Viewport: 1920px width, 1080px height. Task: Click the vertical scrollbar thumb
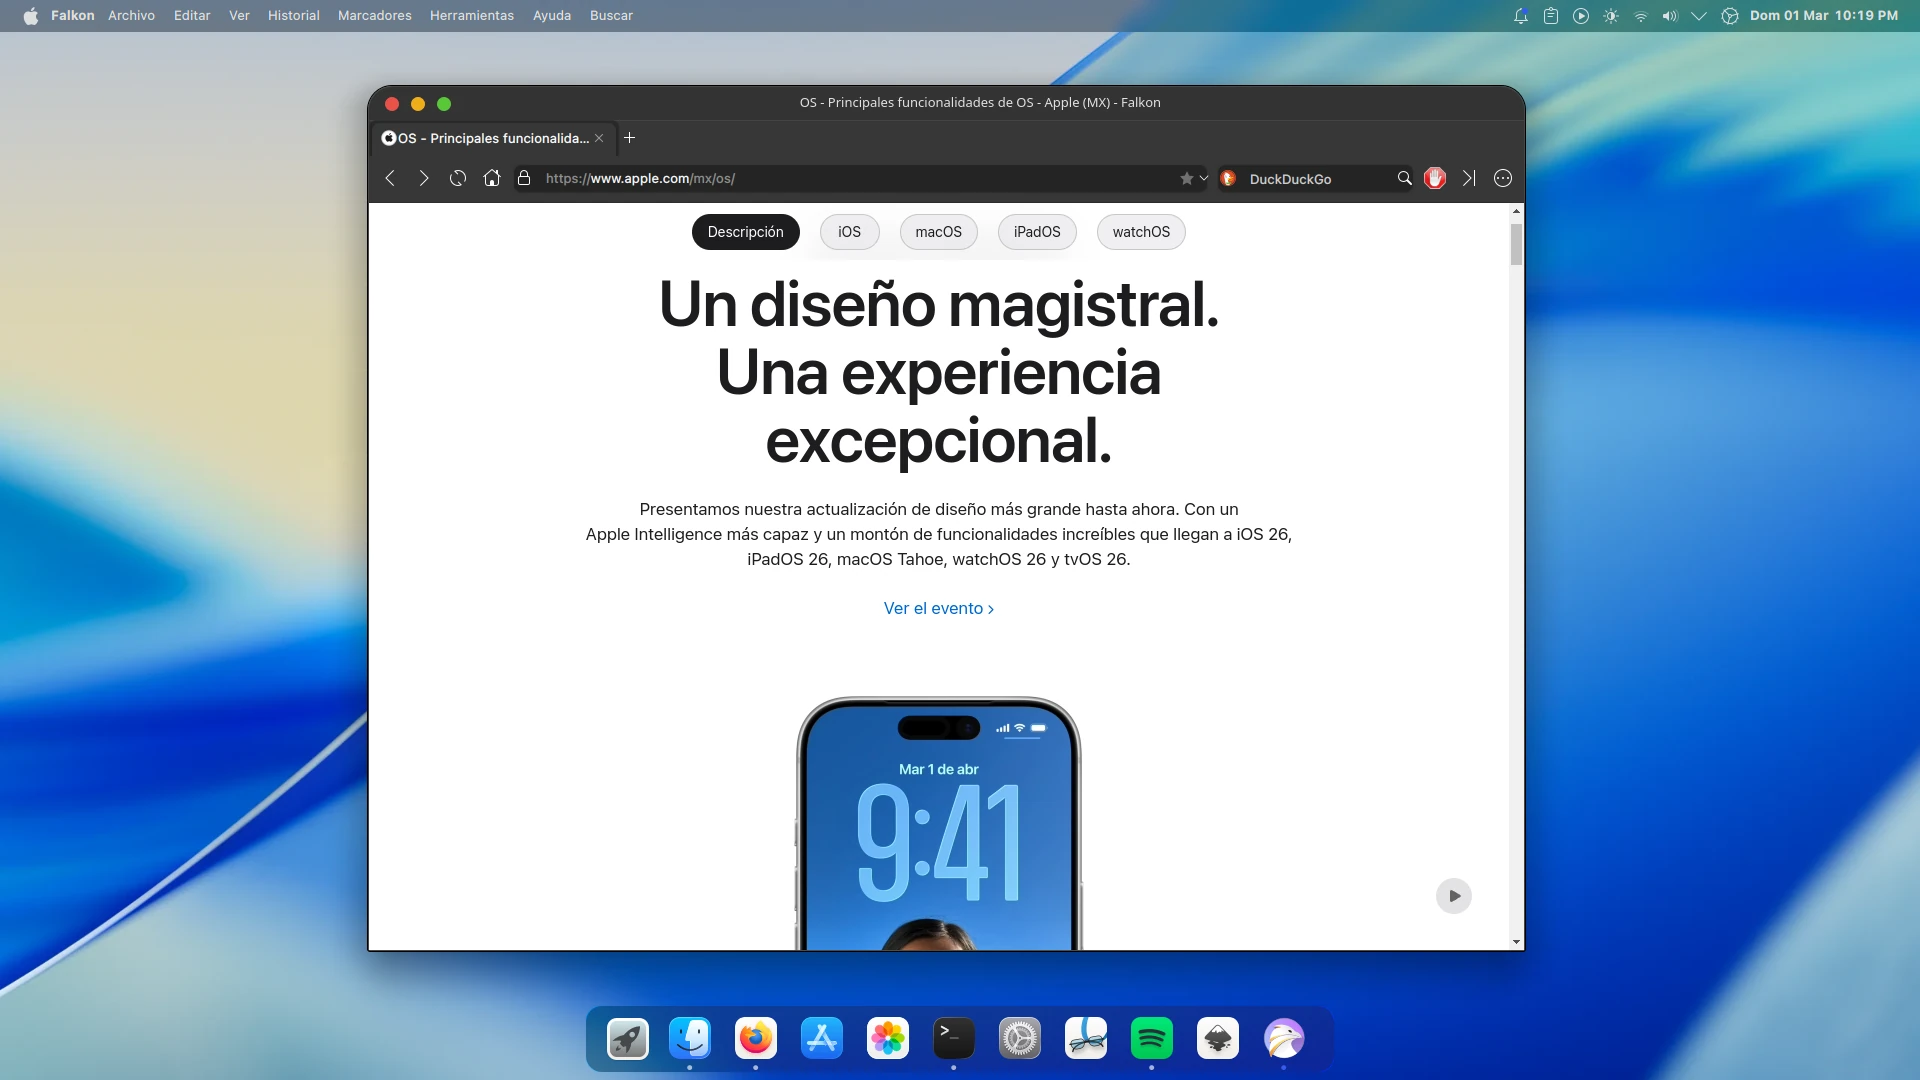click(x=1516, y=244)
